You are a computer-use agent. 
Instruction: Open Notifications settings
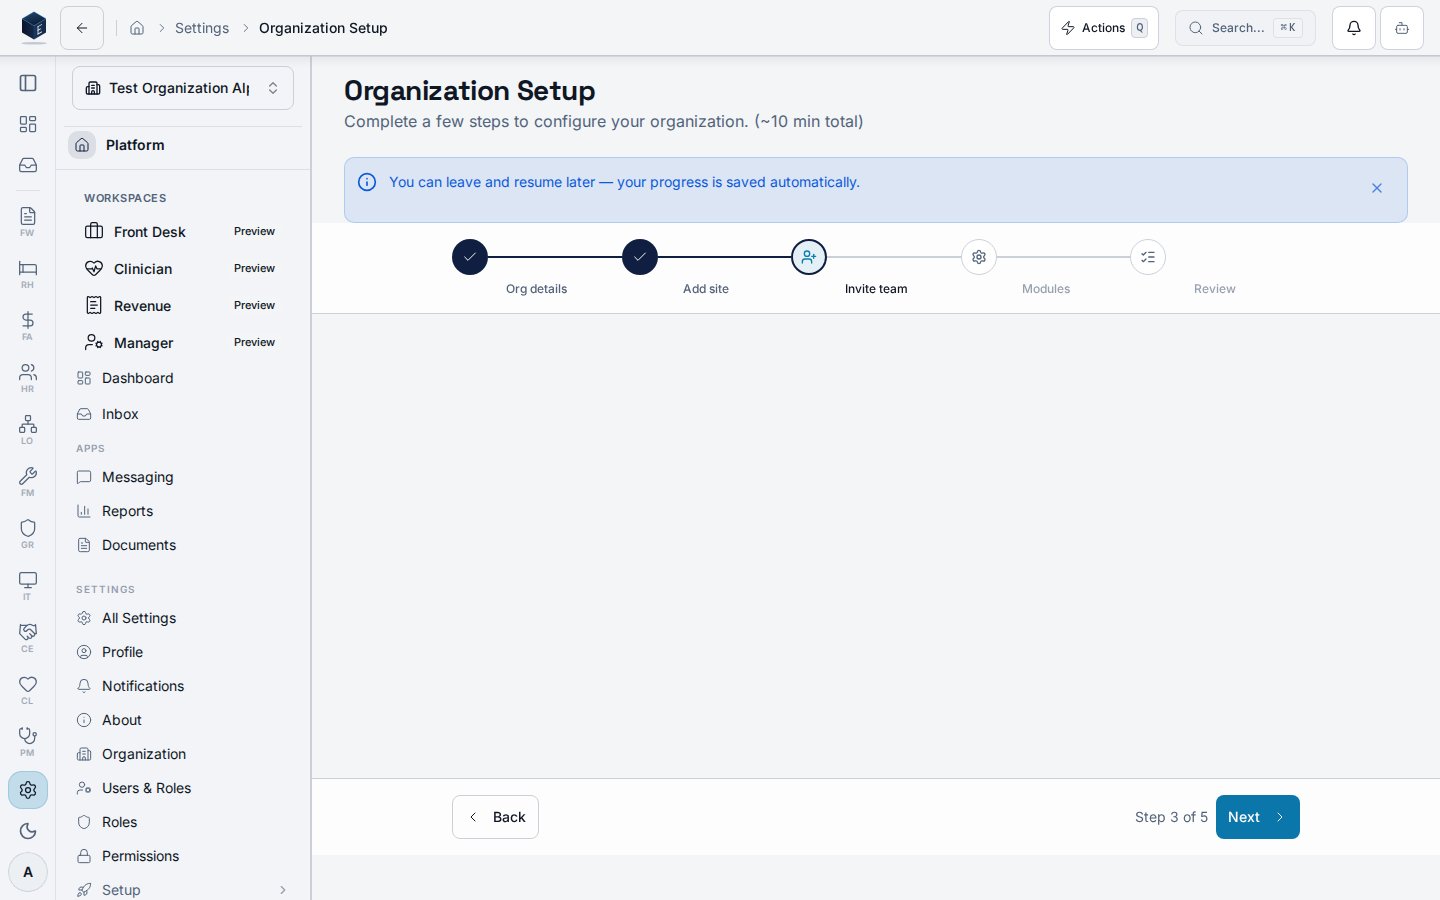(183, 686)
